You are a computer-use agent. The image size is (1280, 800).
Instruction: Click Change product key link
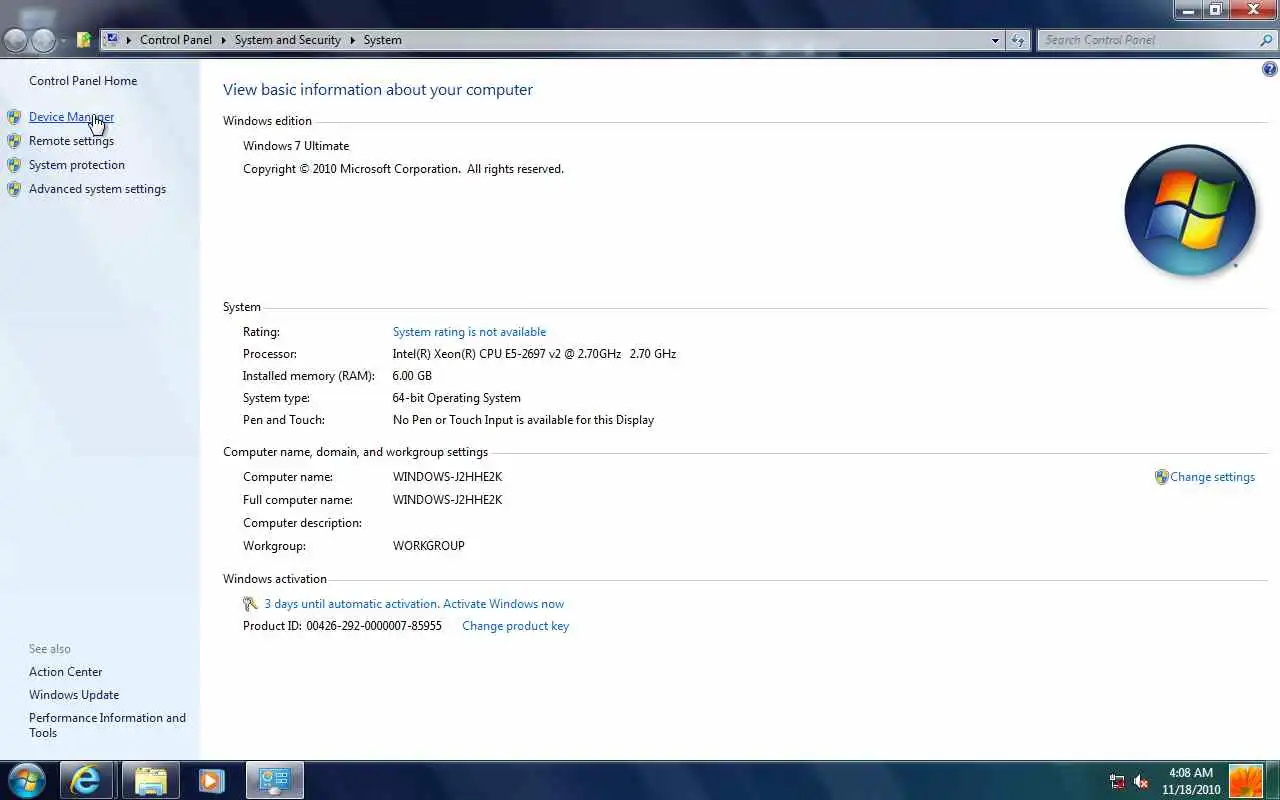515,626
